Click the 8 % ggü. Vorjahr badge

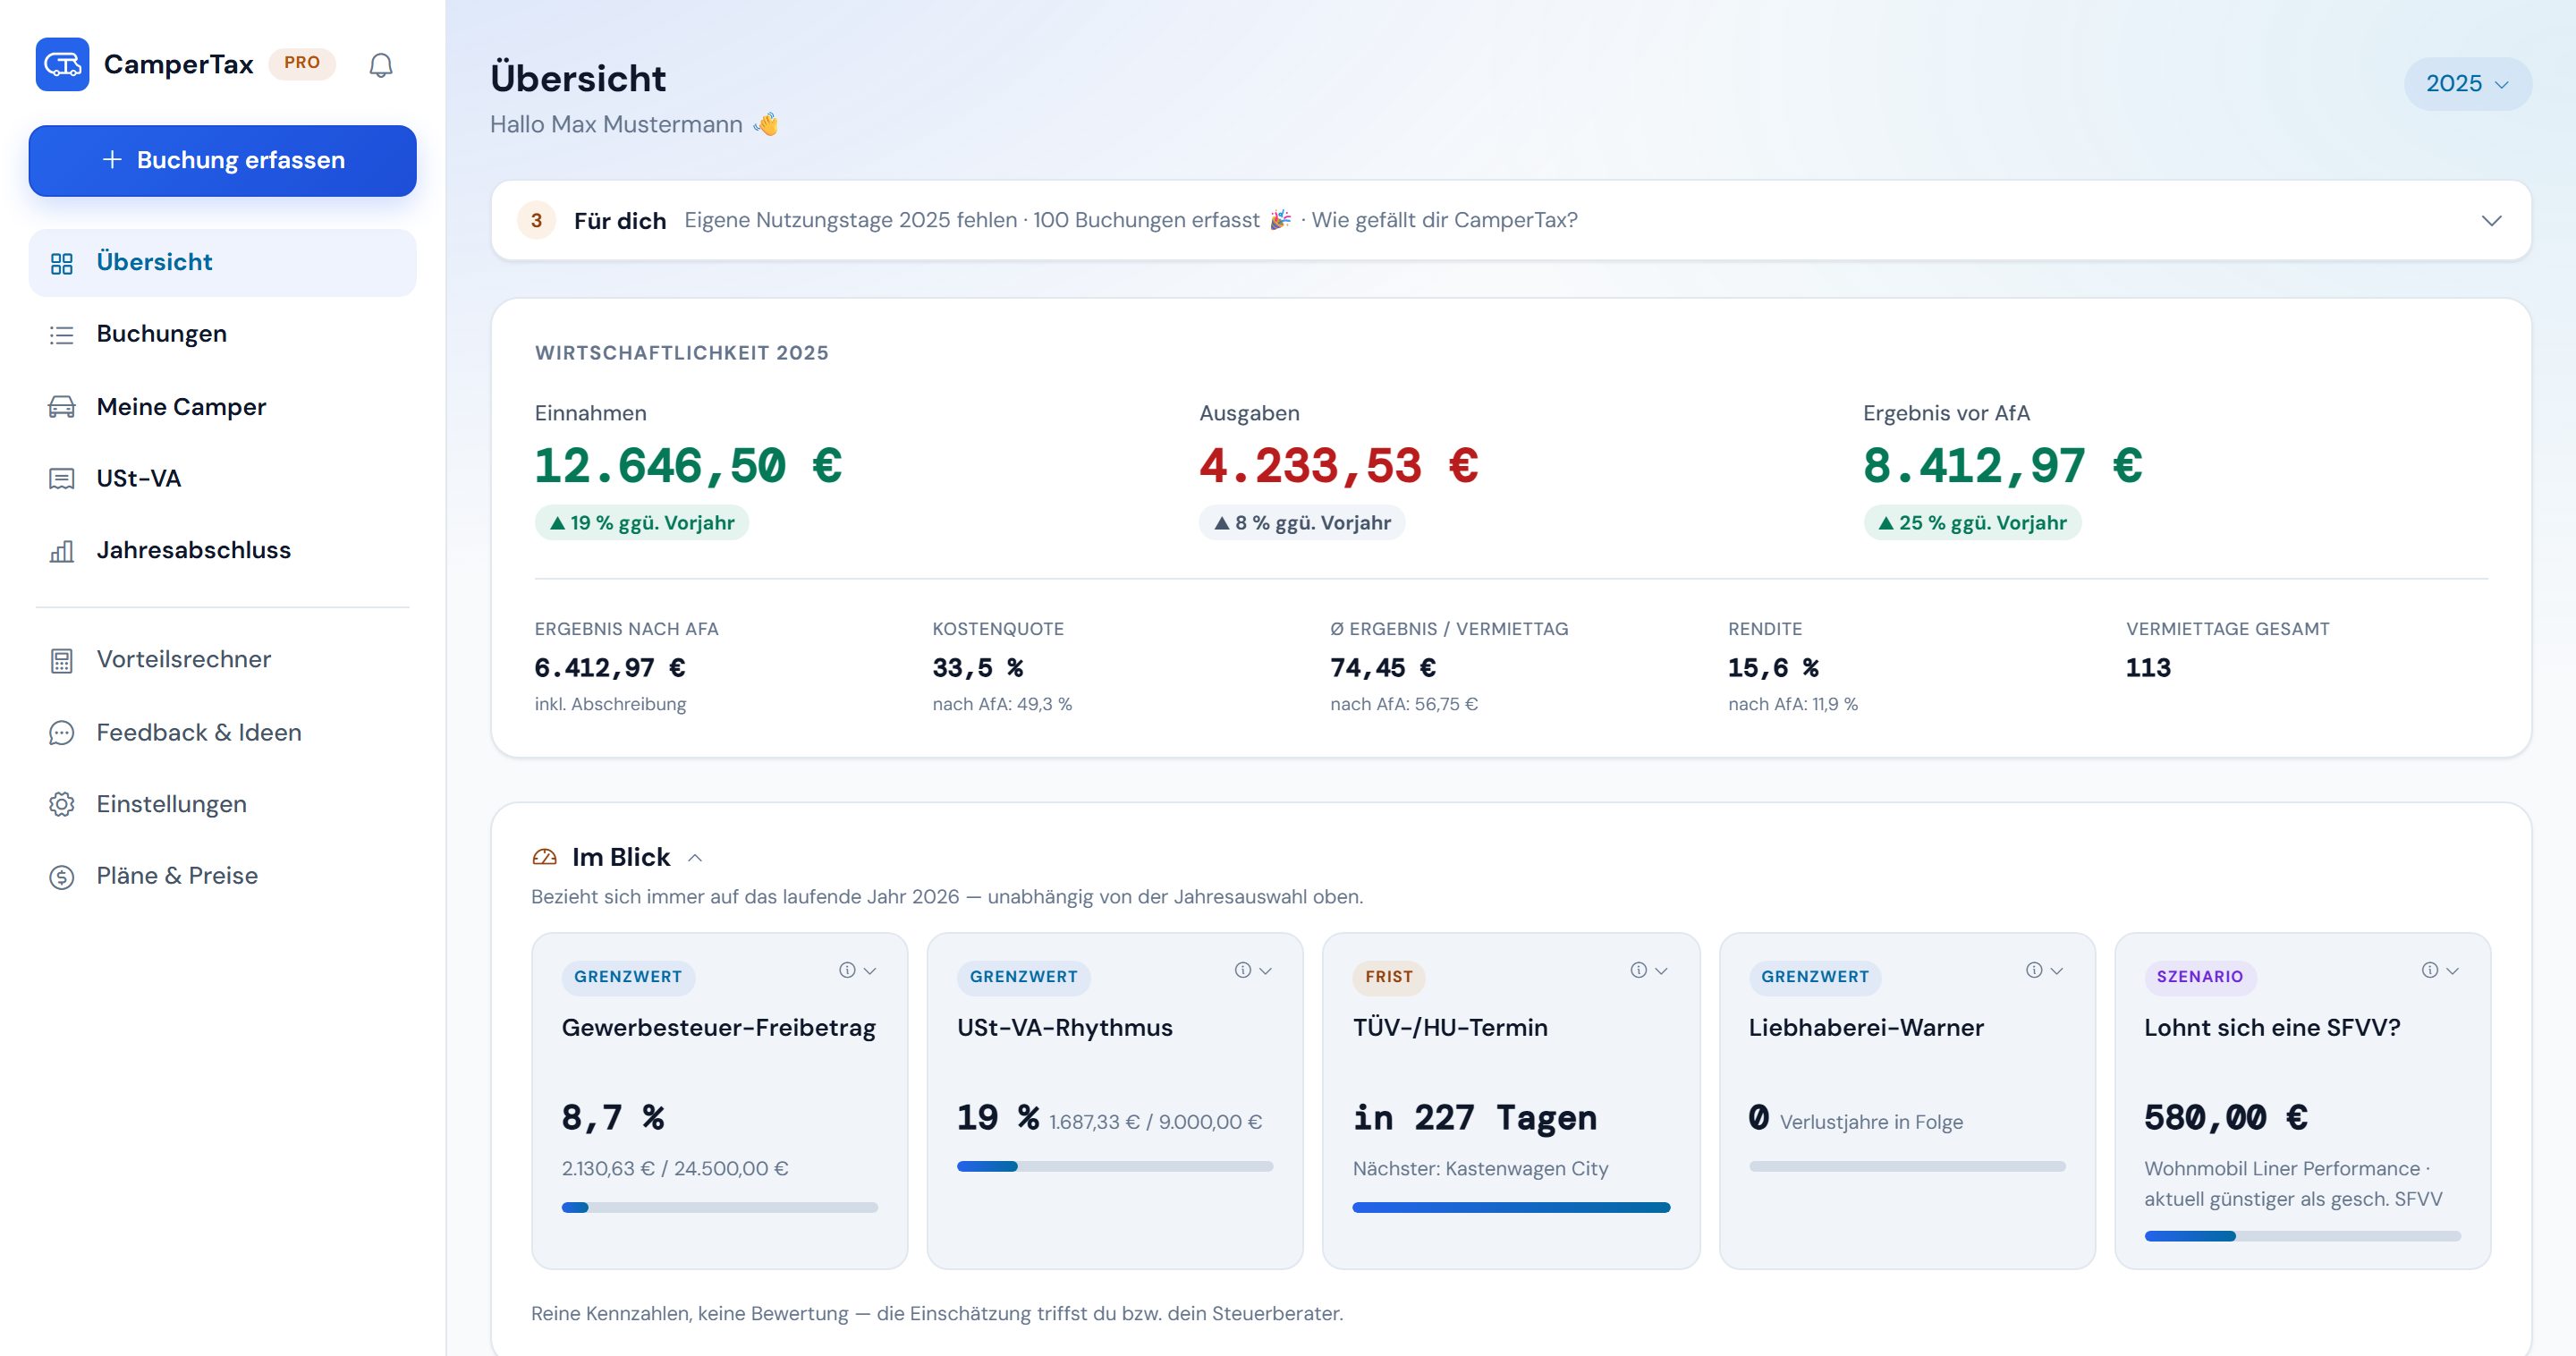[x=1302, y=523]
